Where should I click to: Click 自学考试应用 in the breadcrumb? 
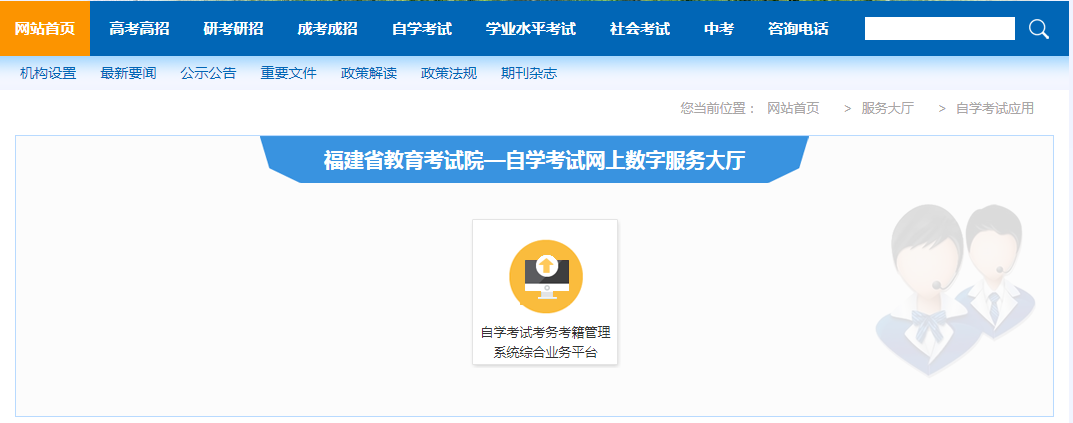coord(995,108)
